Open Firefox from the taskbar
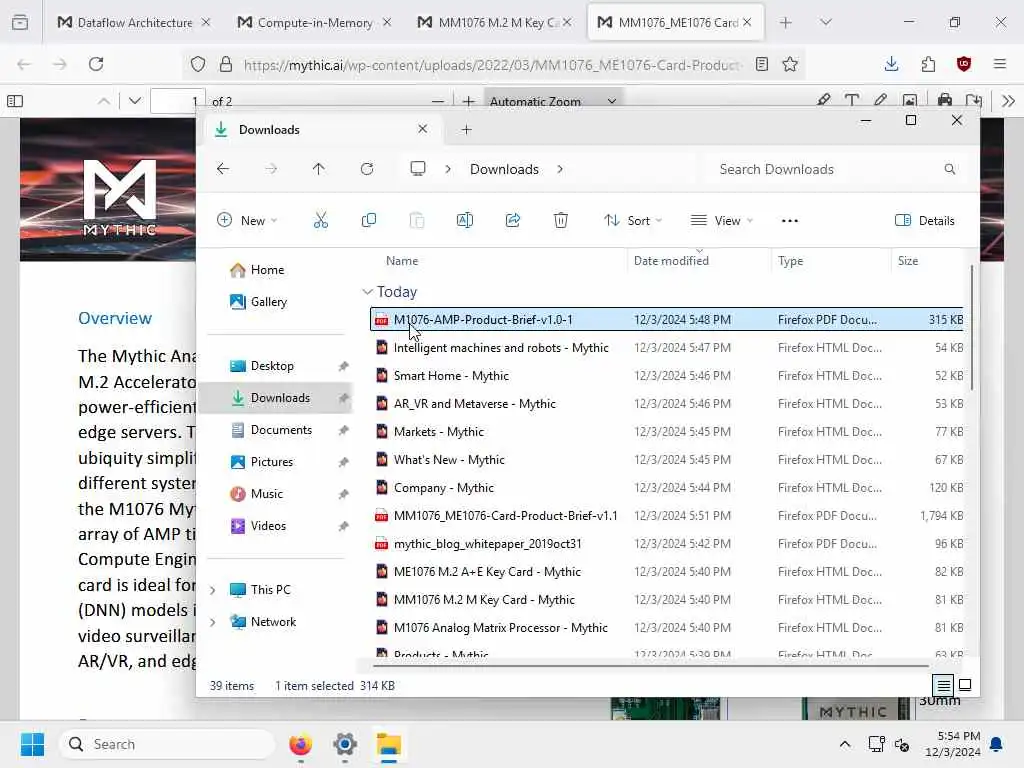Image resolution: width=1024 pixels, height=768 pixels. 300,744
